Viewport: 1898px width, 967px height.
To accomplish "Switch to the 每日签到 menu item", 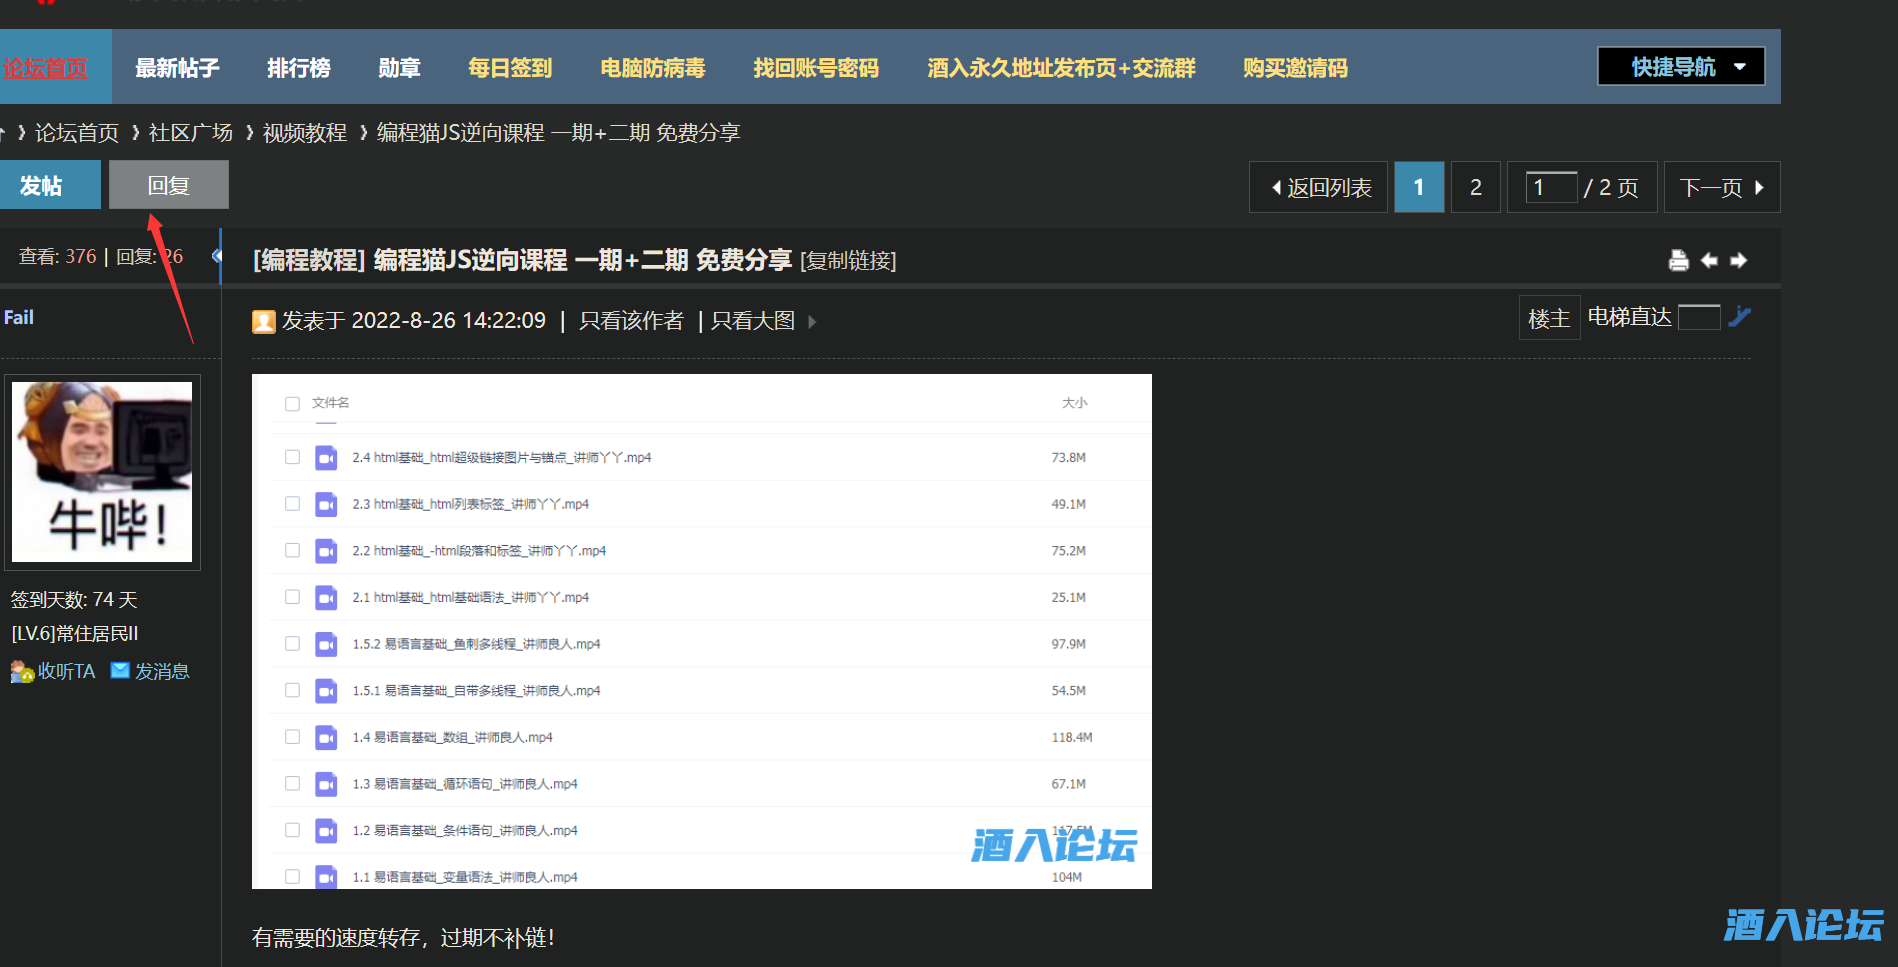I will pyautogui.click(x=509, y=67).
